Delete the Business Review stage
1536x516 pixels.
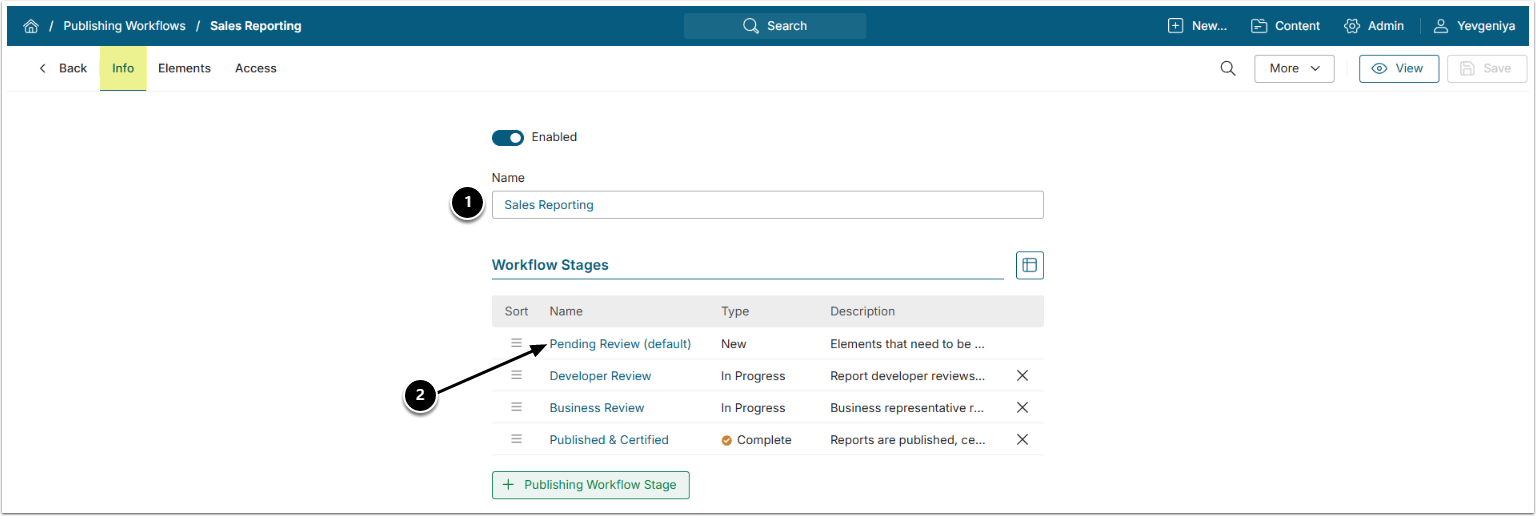[x=1022, y=408]
